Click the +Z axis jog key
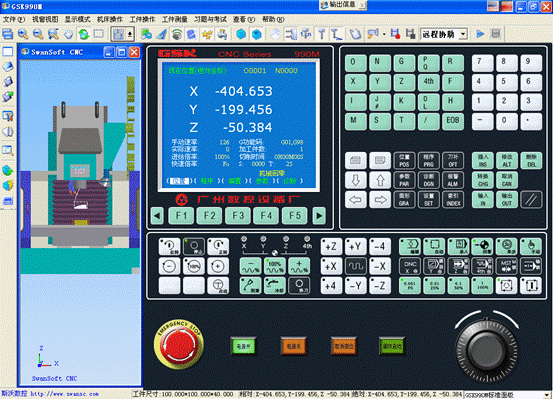 click(x=330, y=247)
